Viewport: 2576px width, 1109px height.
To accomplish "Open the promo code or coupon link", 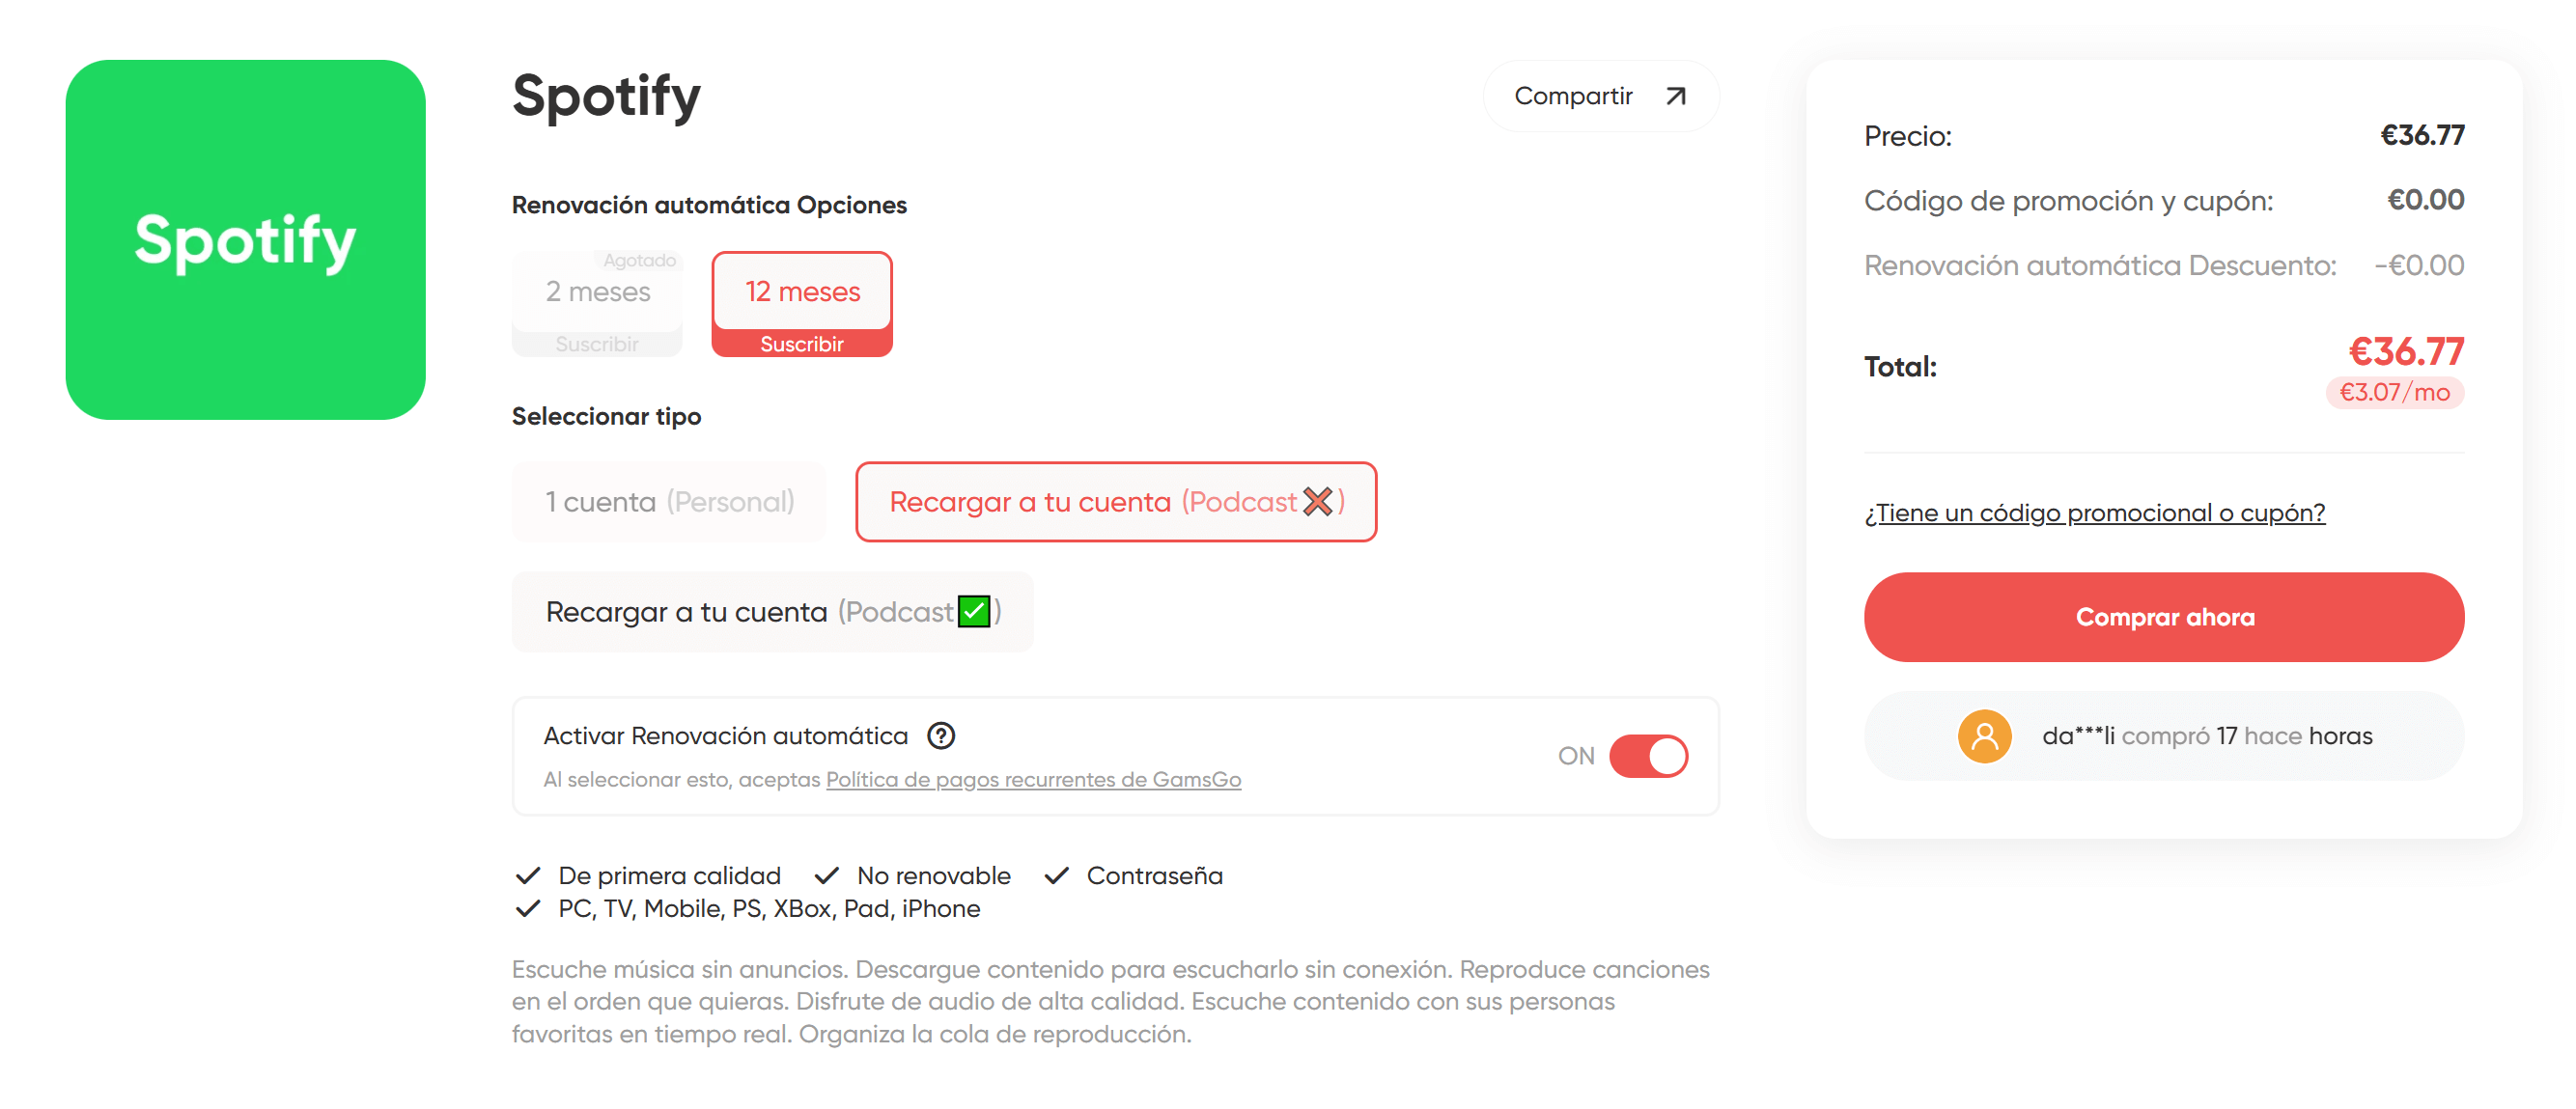I will (2094, 513).
